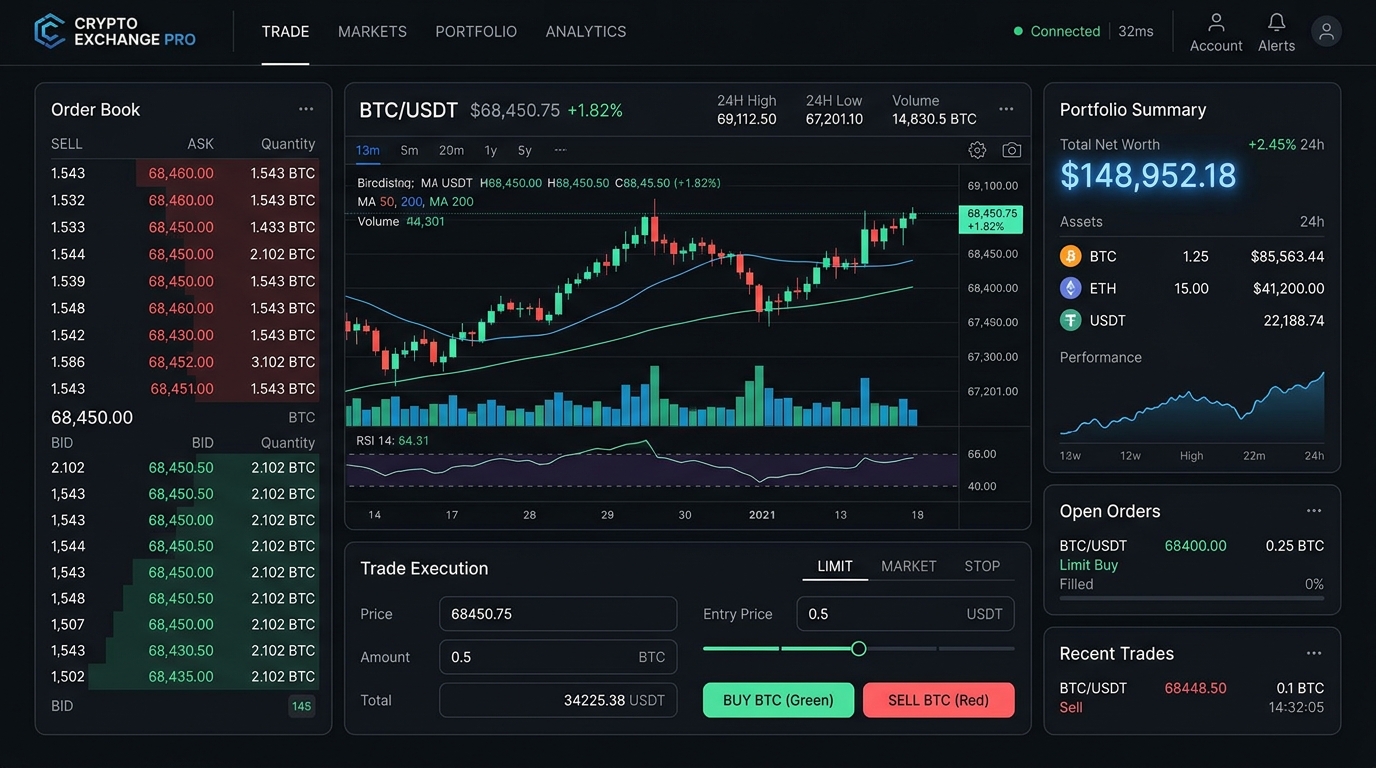The height and width of the screenshot is (768, 1376).
Task: Click the 32ms latency indicator
Action: [x=1136, y=31]
